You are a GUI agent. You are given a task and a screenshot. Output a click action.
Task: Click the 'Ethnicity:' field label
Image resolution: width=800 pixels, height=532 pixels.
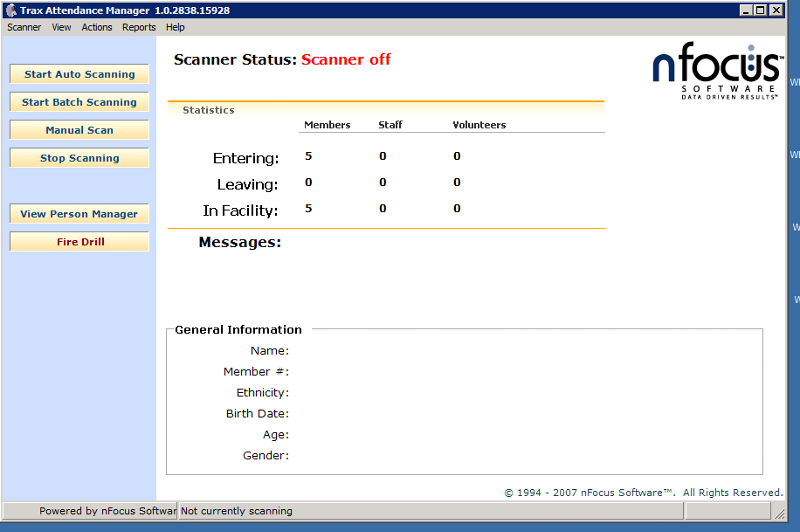[x=262, y=393]
